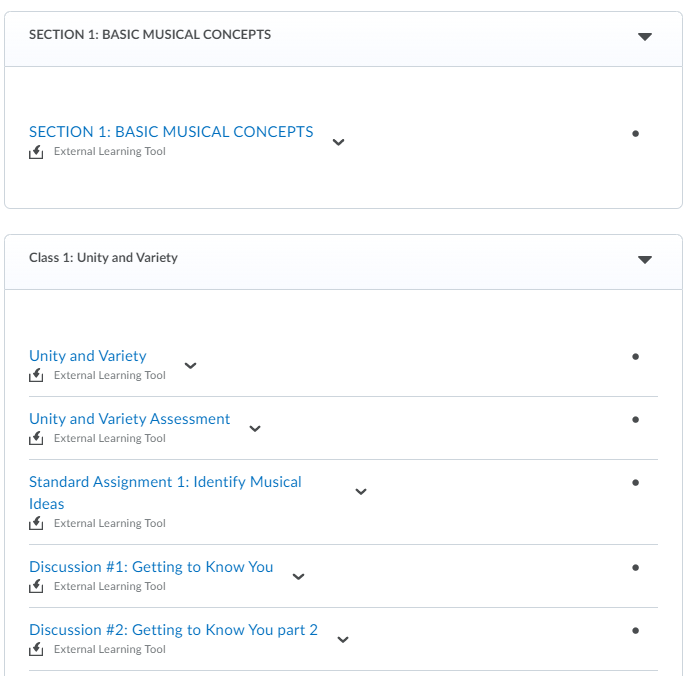Click External Learning Tool icon under Discussion #1
Image resolution: width=688 pixels, height=676 pixels.
pyautogui.click(x=36, y=587)
